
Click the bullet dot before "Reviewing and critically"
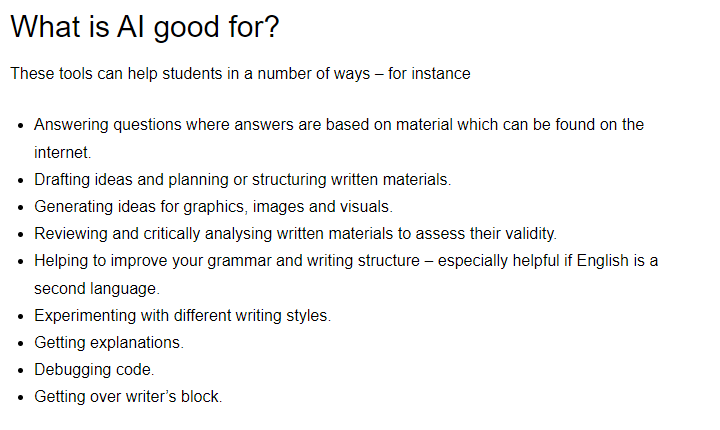click(21, 235)
